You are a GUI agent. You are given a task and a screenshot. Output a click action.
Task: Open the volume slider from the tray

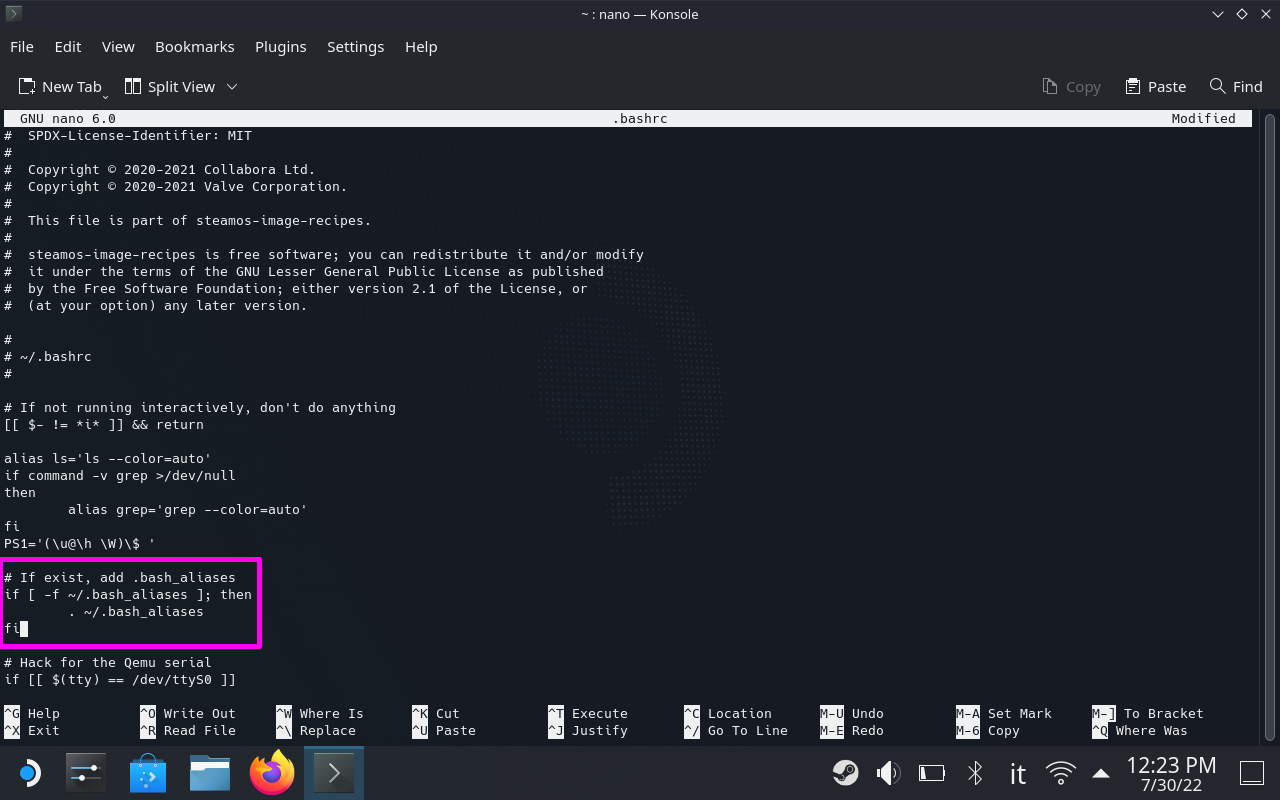pyautogui.click(x=889, y=772)
